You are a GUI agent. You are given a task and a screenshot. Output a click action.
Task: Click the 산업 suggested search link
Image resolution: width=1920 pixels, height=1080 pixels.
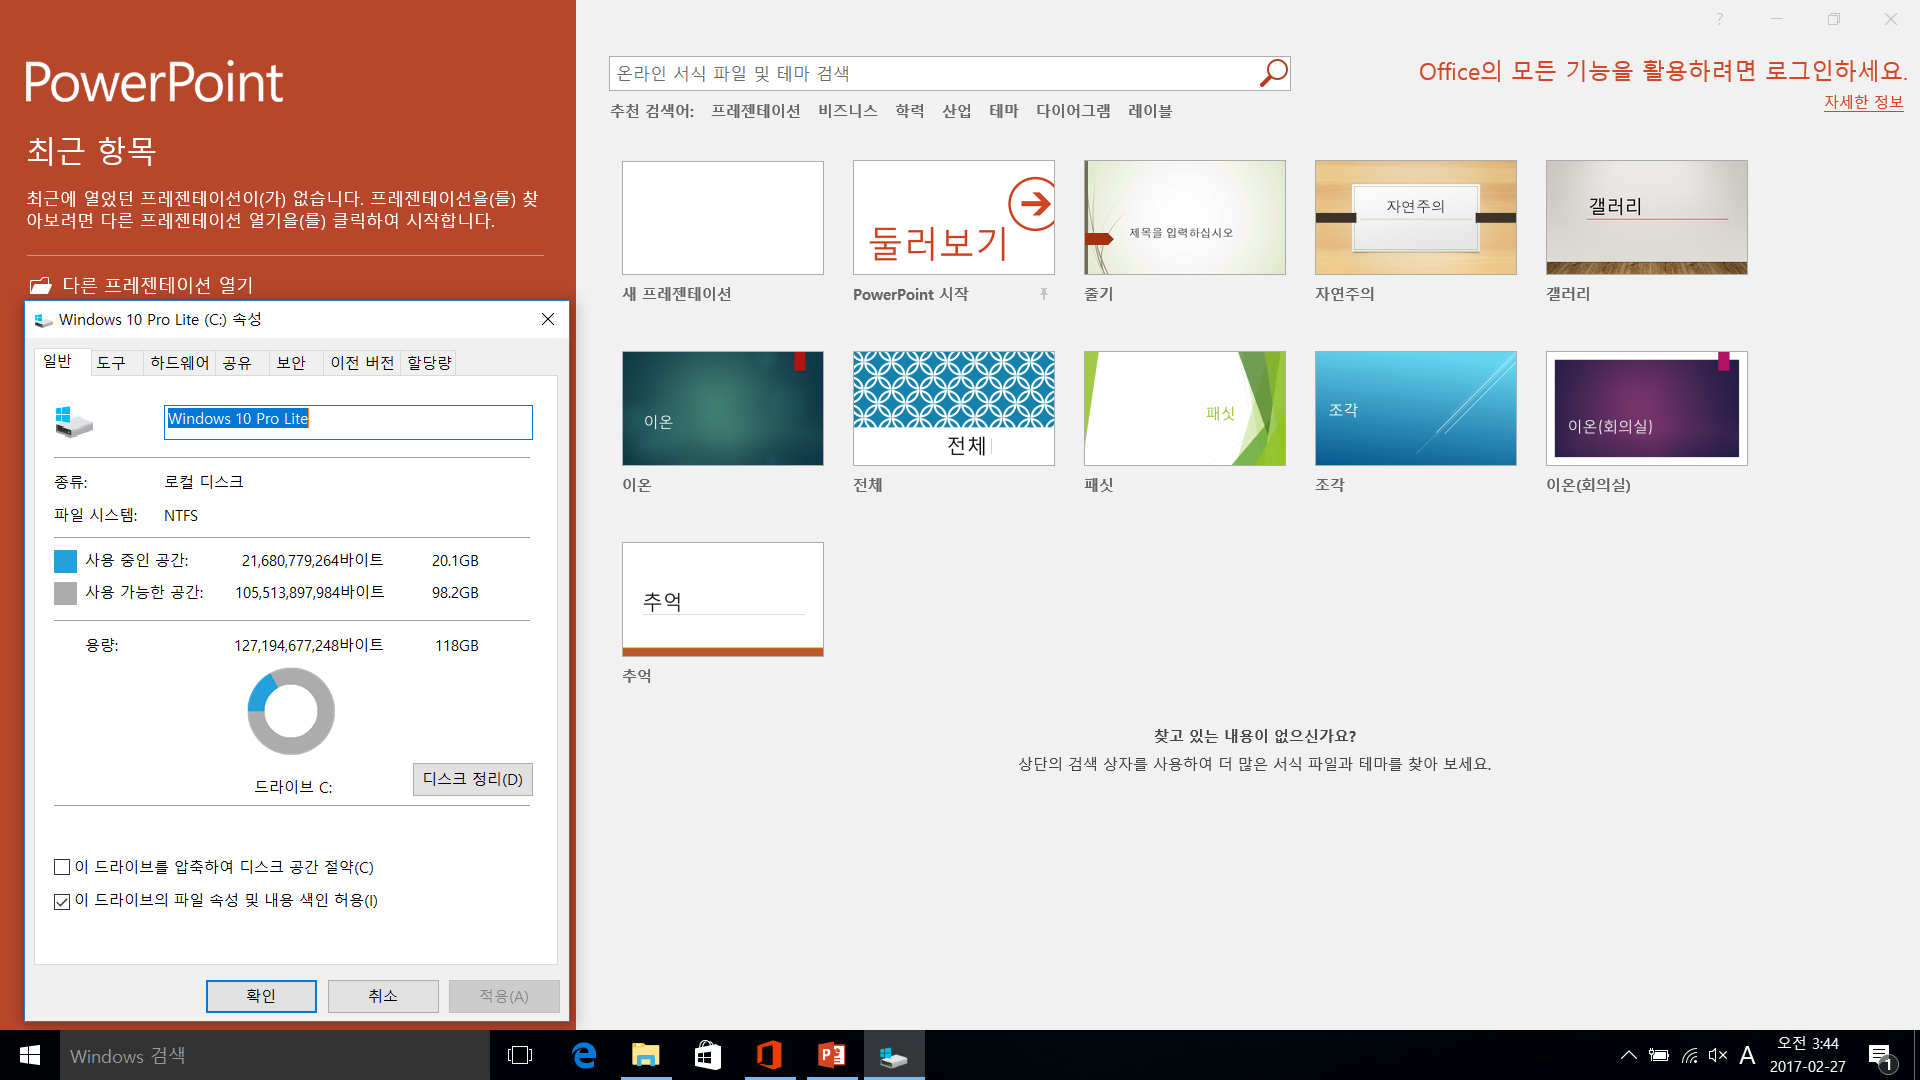click(957, 111)
